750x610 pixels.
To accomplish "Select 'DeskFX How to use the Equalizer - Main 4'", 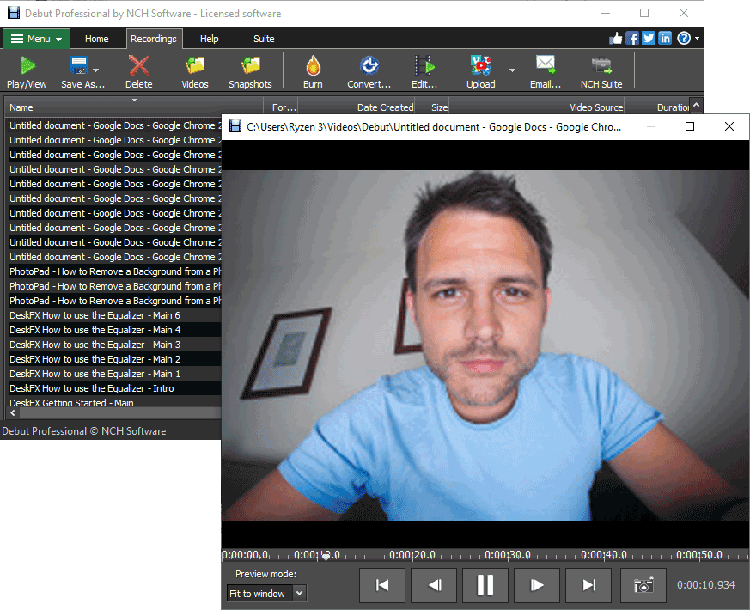I will coord(115,330).
